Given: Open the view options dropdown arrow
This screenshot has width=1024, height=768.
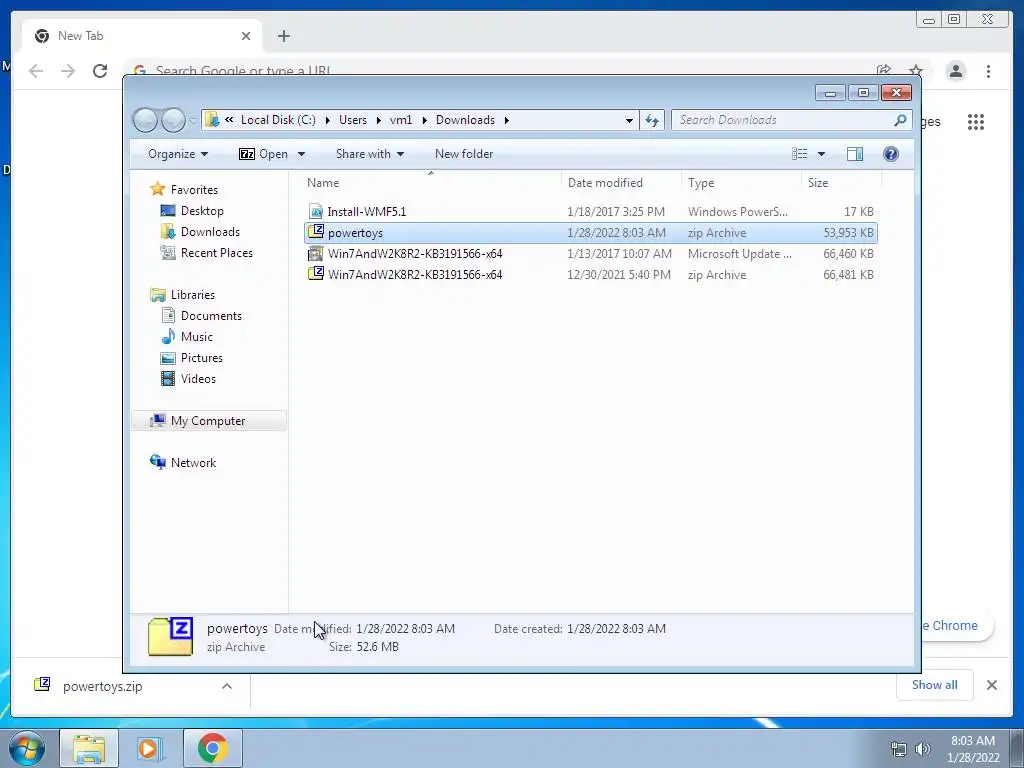Looking at the screenshot, I should click(x=822, y=154).
